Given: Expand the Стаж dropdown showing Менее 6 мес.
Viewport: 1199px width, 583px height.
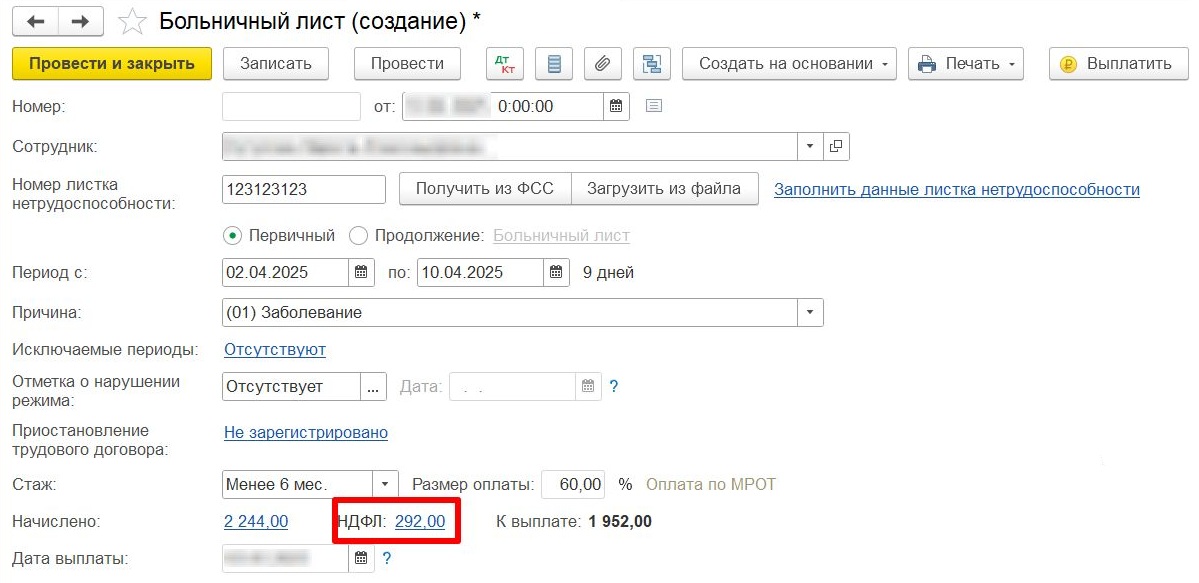Looking at the screenshot, I should pyautogui.click(x=386, y=484).
